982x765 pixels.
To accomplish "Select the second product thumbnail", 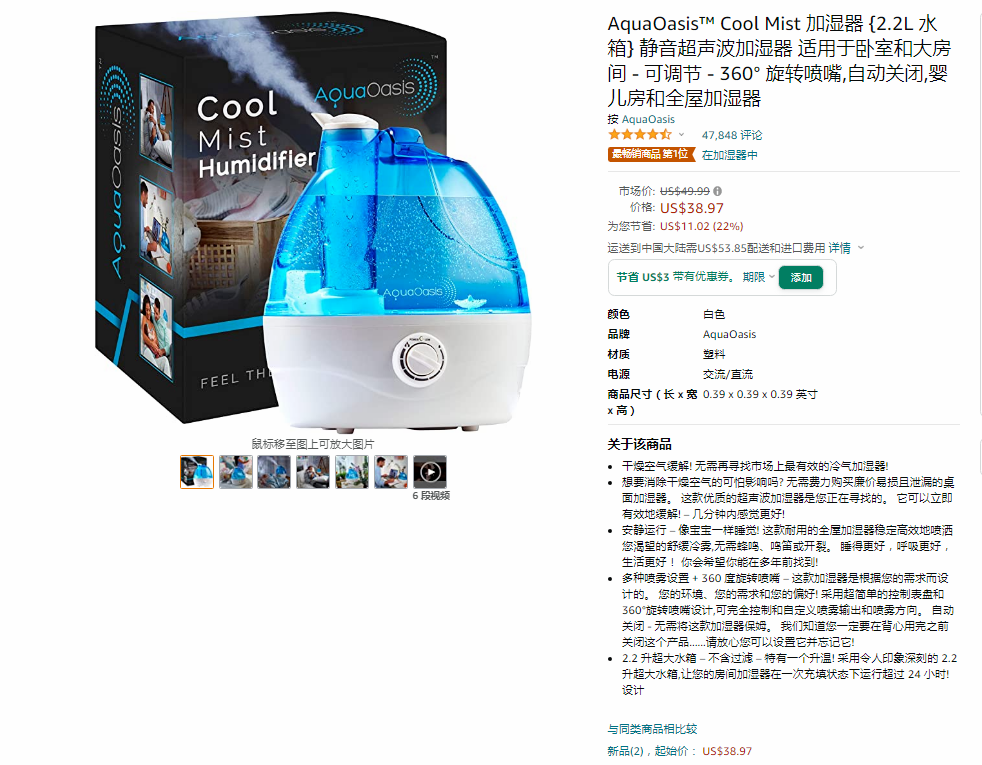I will click(x=235, y=471).
